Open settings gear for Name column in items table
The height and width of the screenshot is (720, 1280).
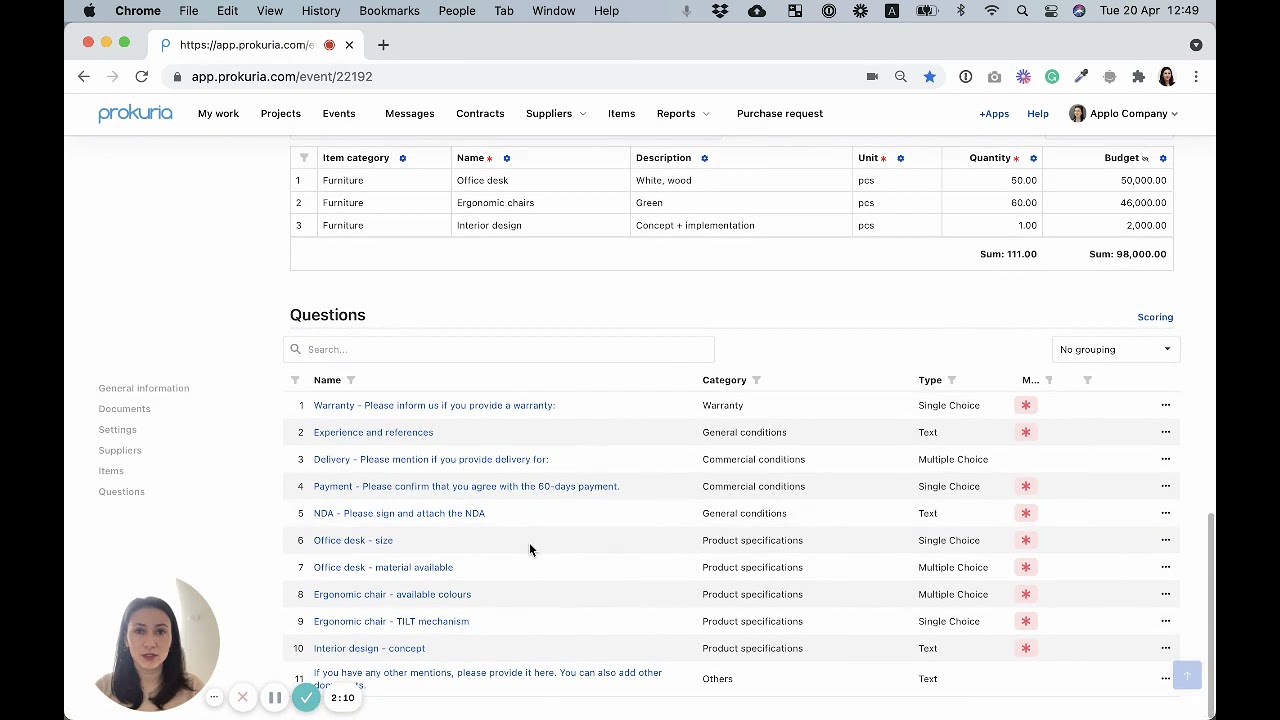[507, 158]
